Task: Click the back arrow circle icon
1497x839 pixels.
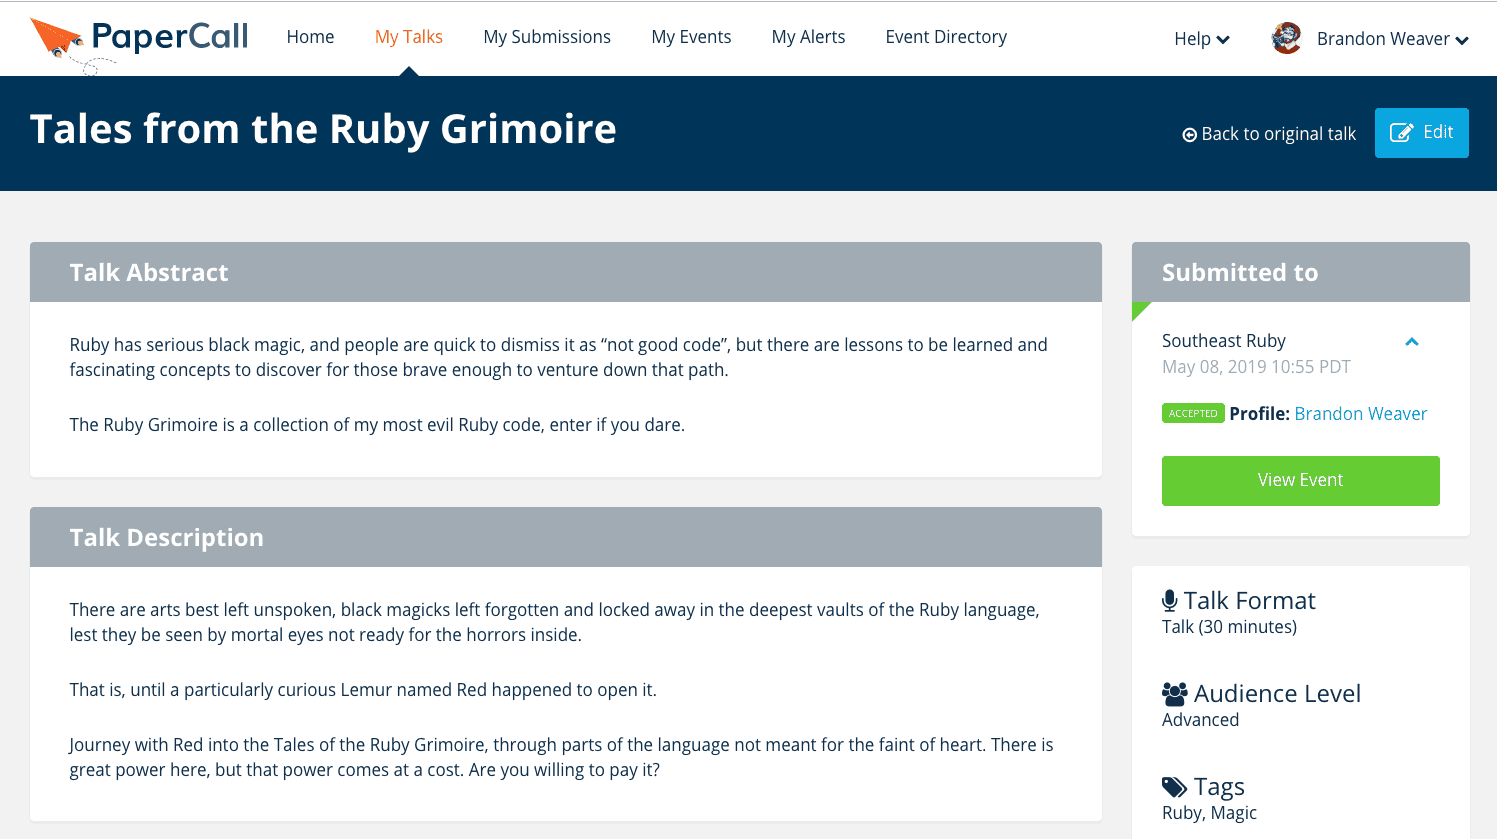Action: [x=1190, y=135]
